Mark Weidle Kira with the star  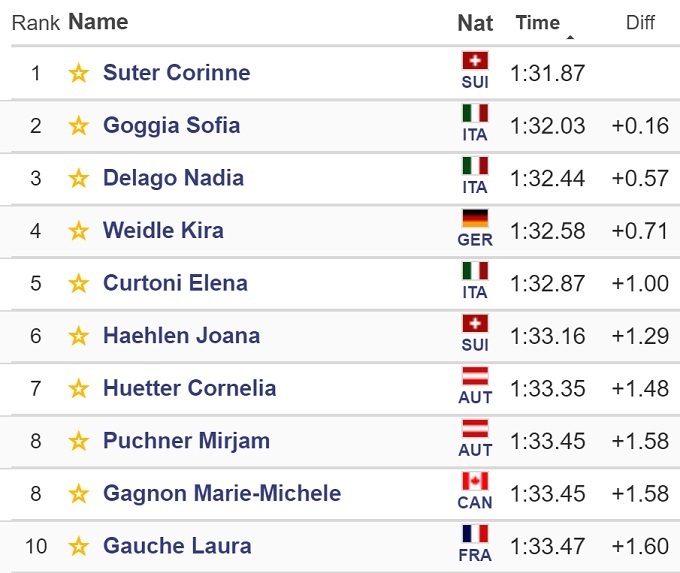[x=79, y=231]
